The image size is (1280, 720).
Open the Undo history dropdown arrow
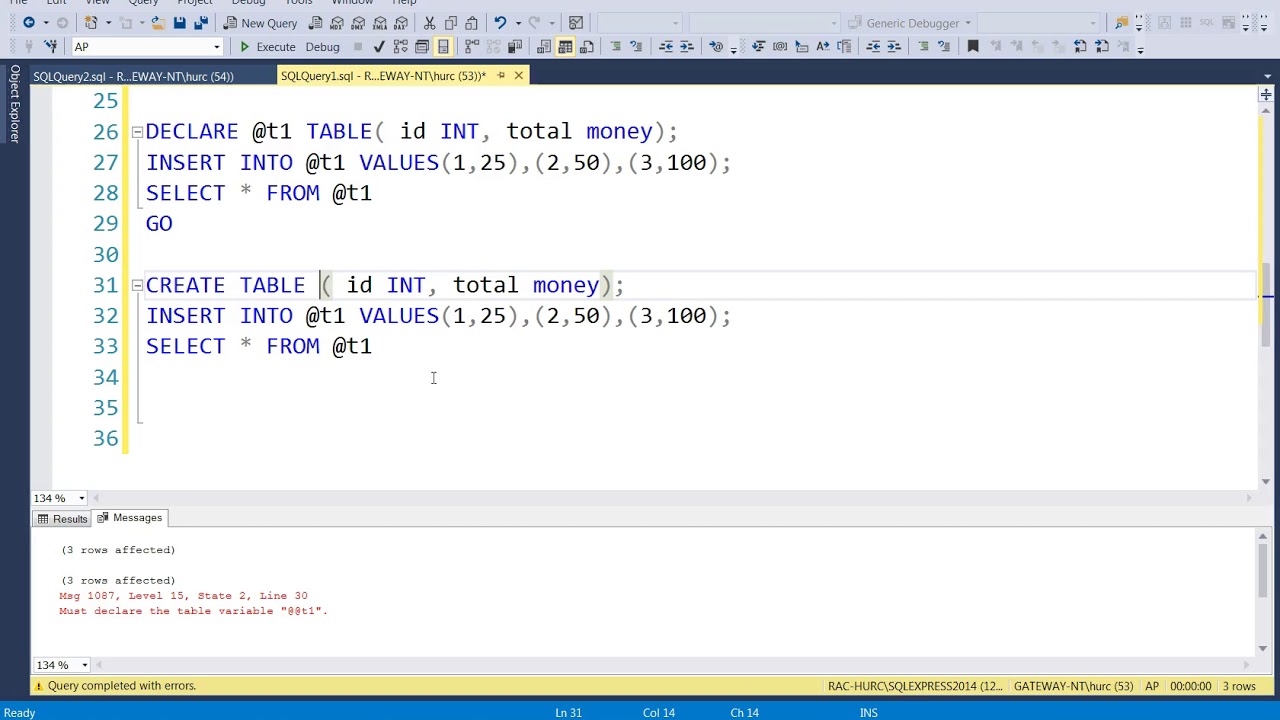tap(518, 23)
